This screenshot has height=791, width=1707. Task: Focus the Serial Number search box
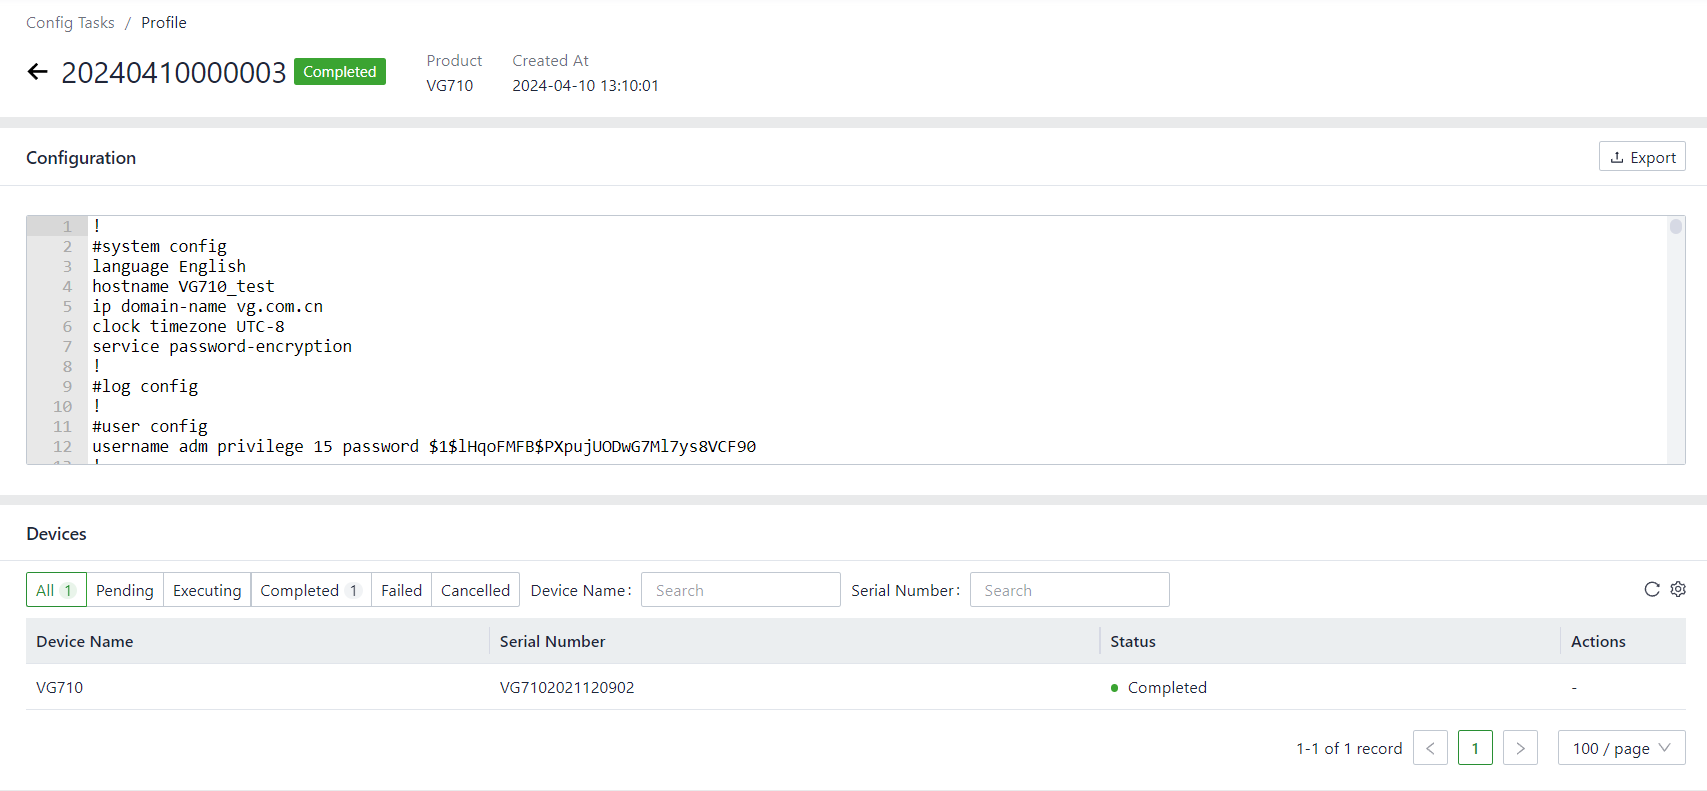1069,590
